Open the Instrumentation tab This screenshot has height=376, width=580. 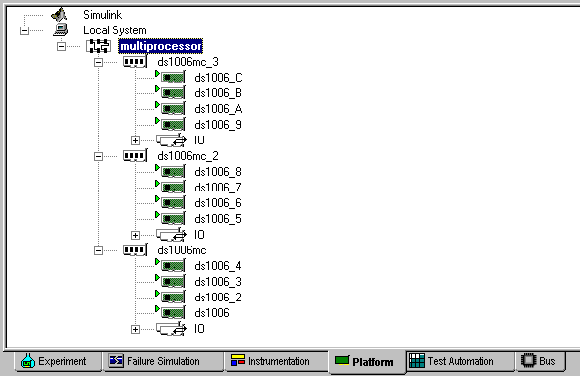click(276, 361)
